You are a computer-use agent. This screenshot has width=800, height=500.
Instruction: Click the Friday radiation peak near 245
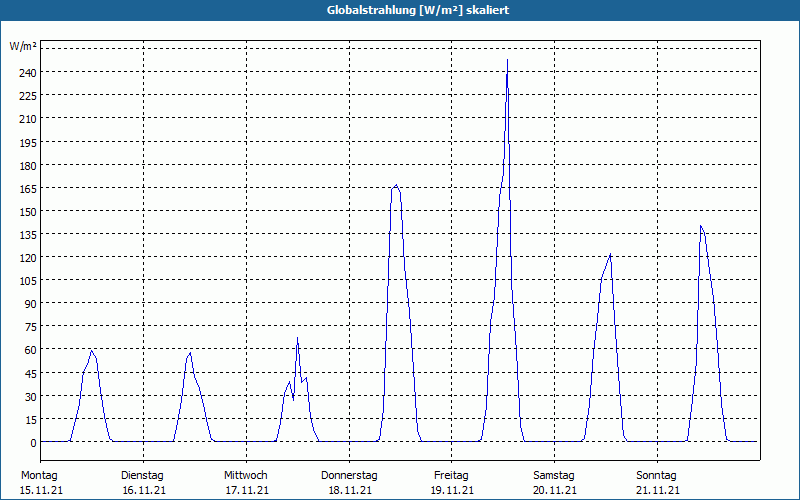(x=507, y=60)
